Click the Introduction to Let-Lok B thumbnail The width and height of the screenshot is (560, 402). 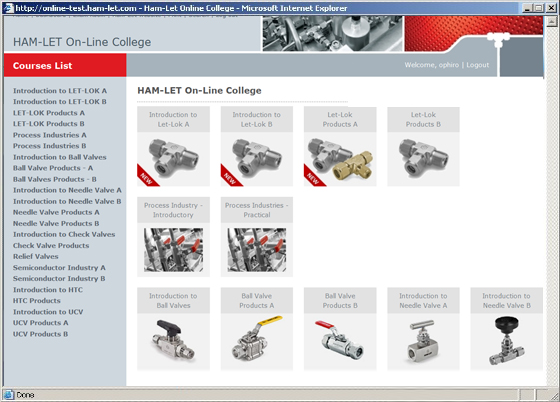click(x=257, y=160)
